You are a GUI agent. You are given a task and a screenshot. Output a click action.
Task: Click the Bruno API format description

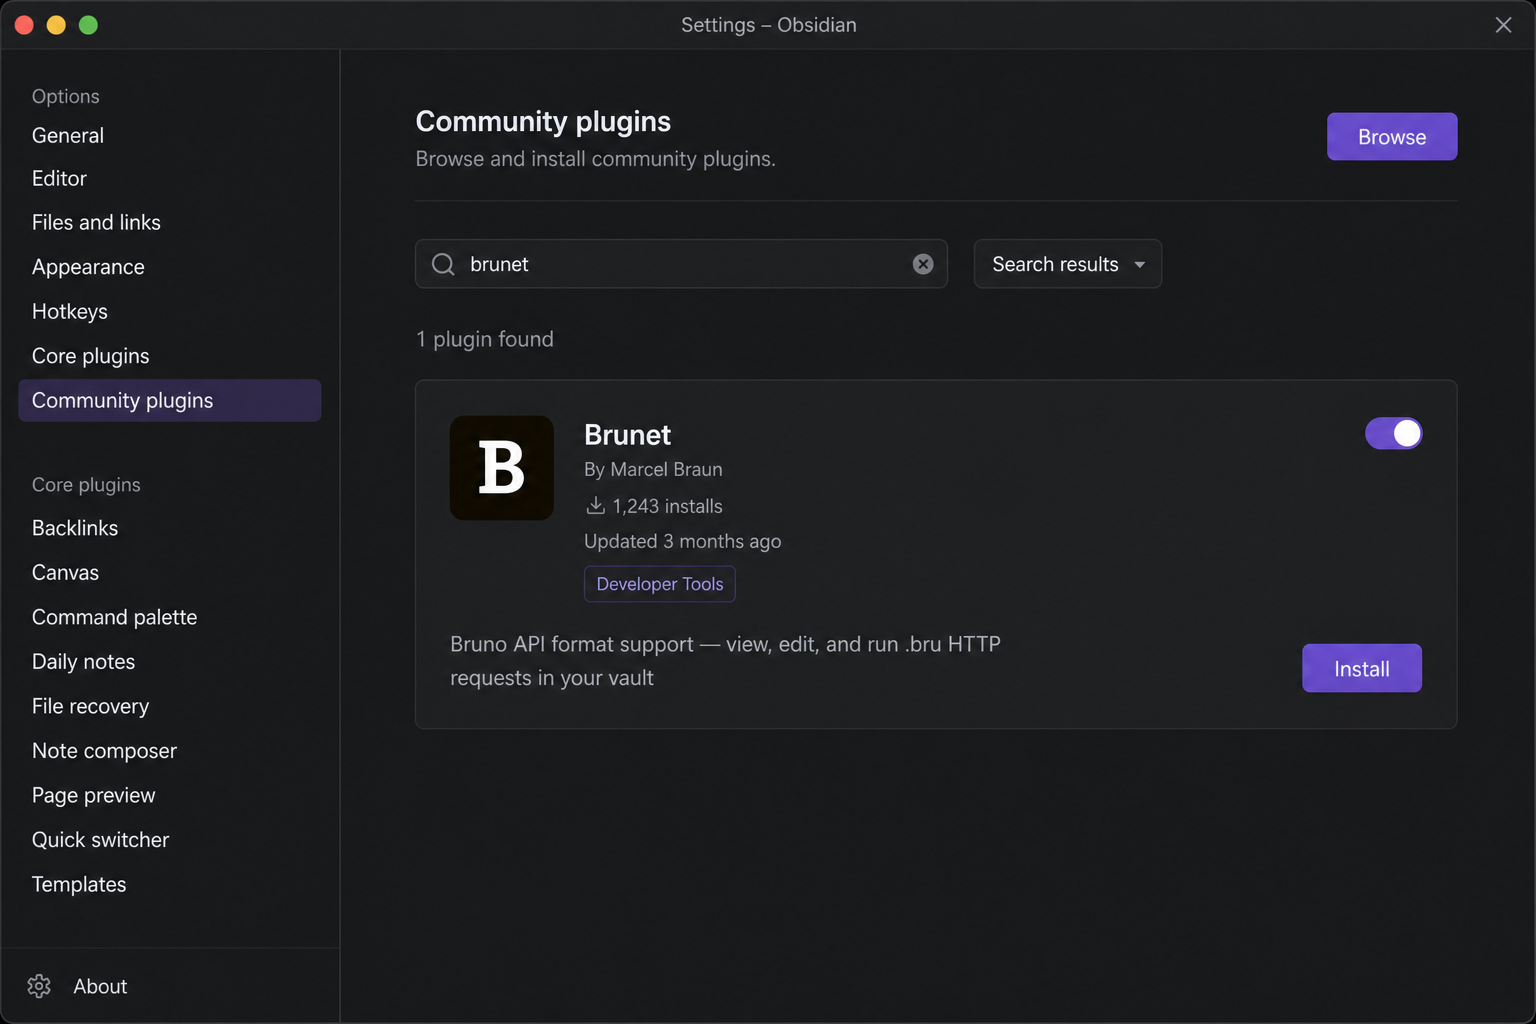(725, 661)
